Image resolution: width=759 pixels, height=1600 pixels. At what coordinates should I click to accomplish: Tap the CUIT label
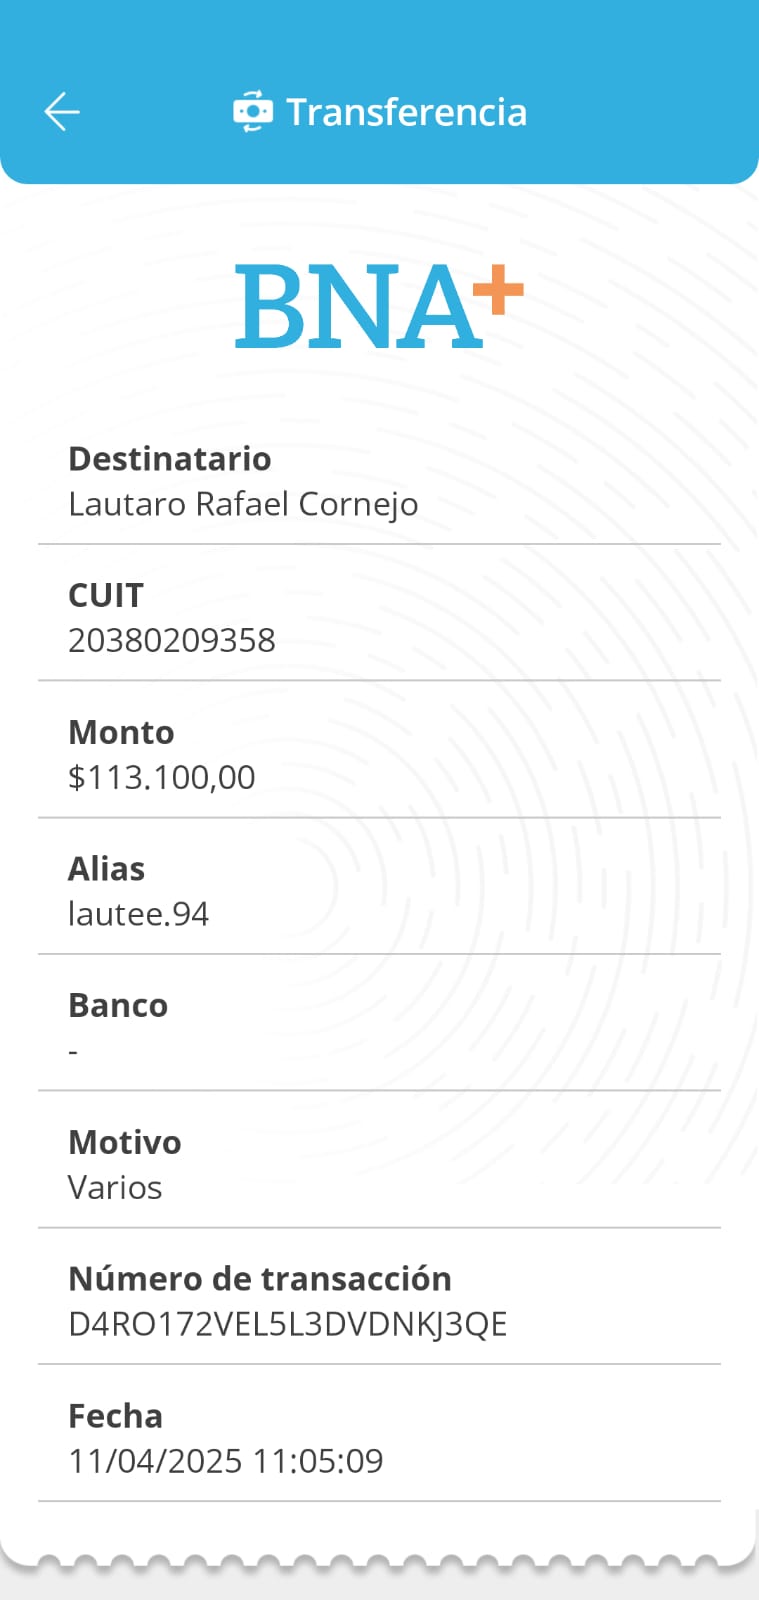[106, 595]
